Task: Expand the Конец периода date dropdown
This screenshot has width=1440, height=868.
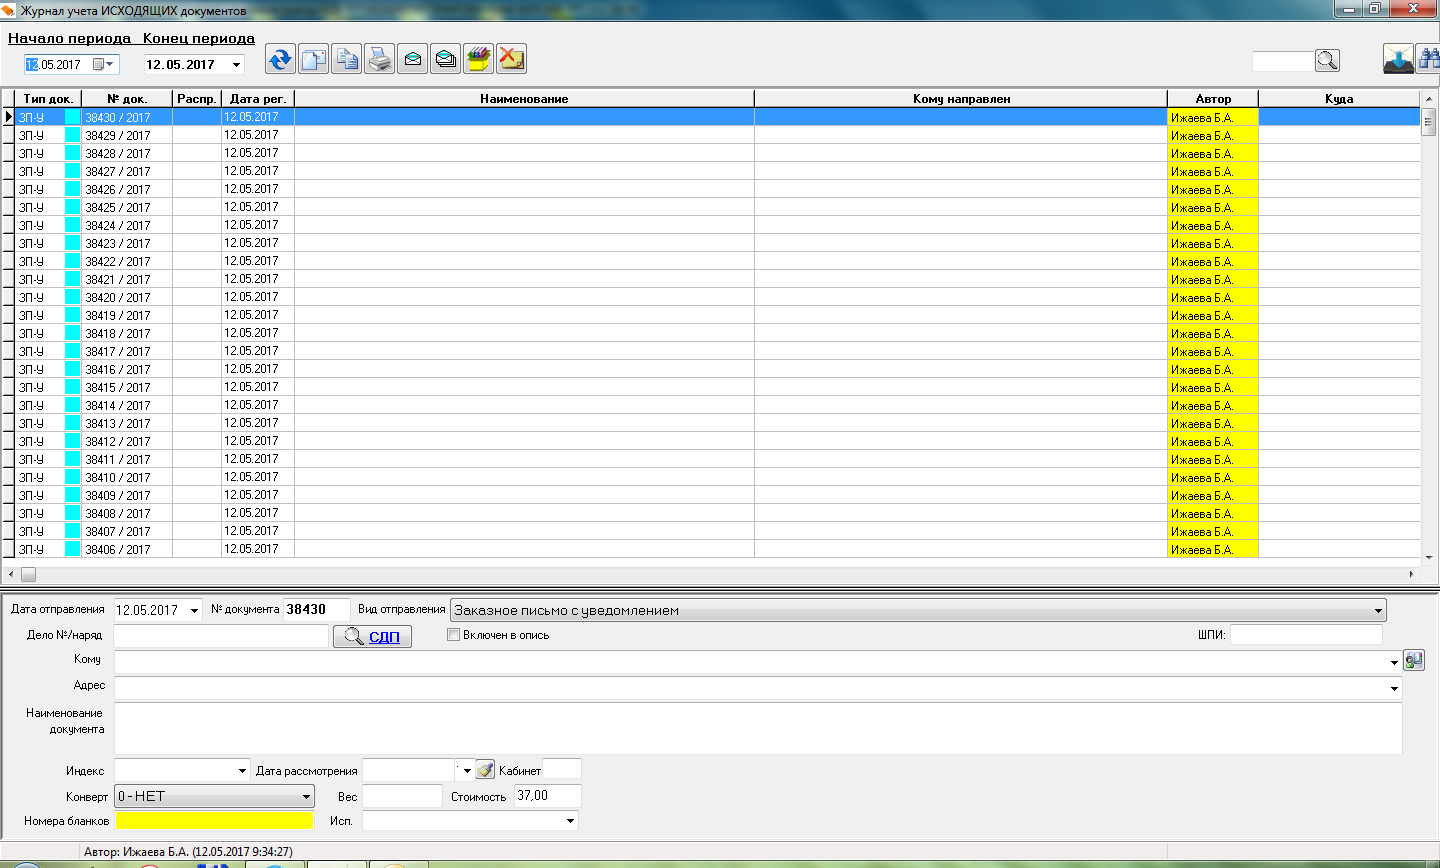Action: coord(236,65)
